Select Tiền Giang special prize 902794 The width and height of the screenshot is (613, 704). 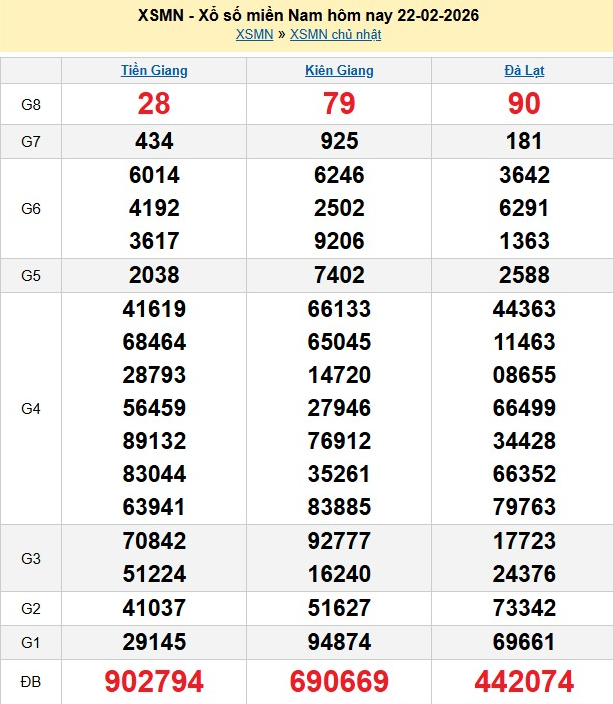click(154, 682)
